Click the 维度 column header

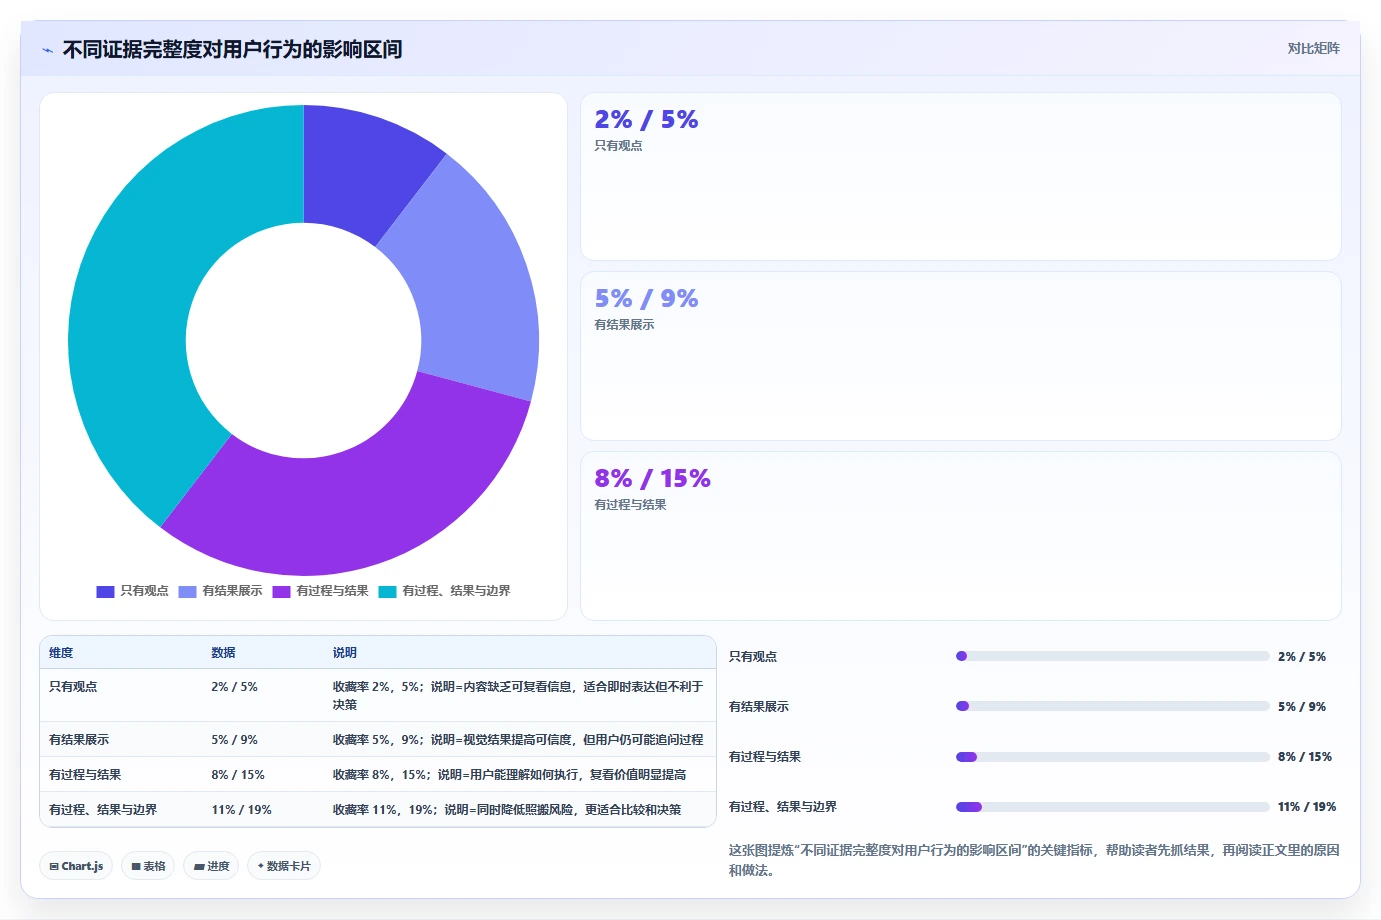click(61, 652)
